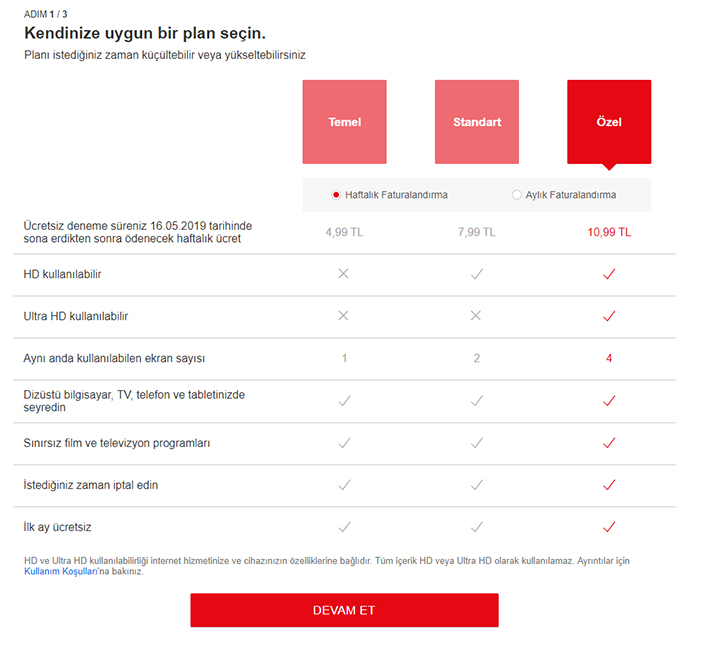720x655 pixels.
Task: Click the Özel HD red checkmark
Action: [608, 273]
